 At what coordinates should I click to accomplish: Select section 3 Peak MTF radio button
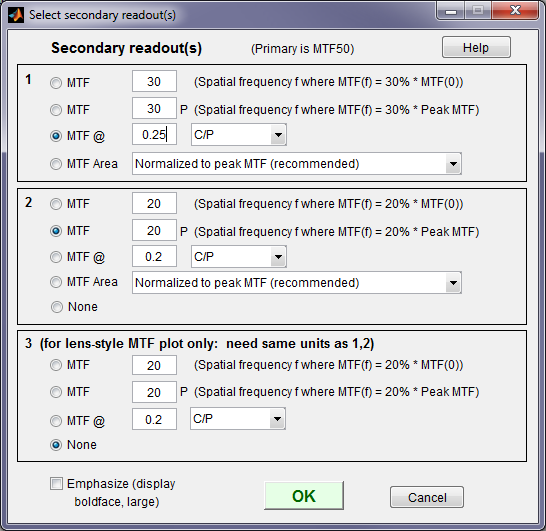(x=56, y=392)
